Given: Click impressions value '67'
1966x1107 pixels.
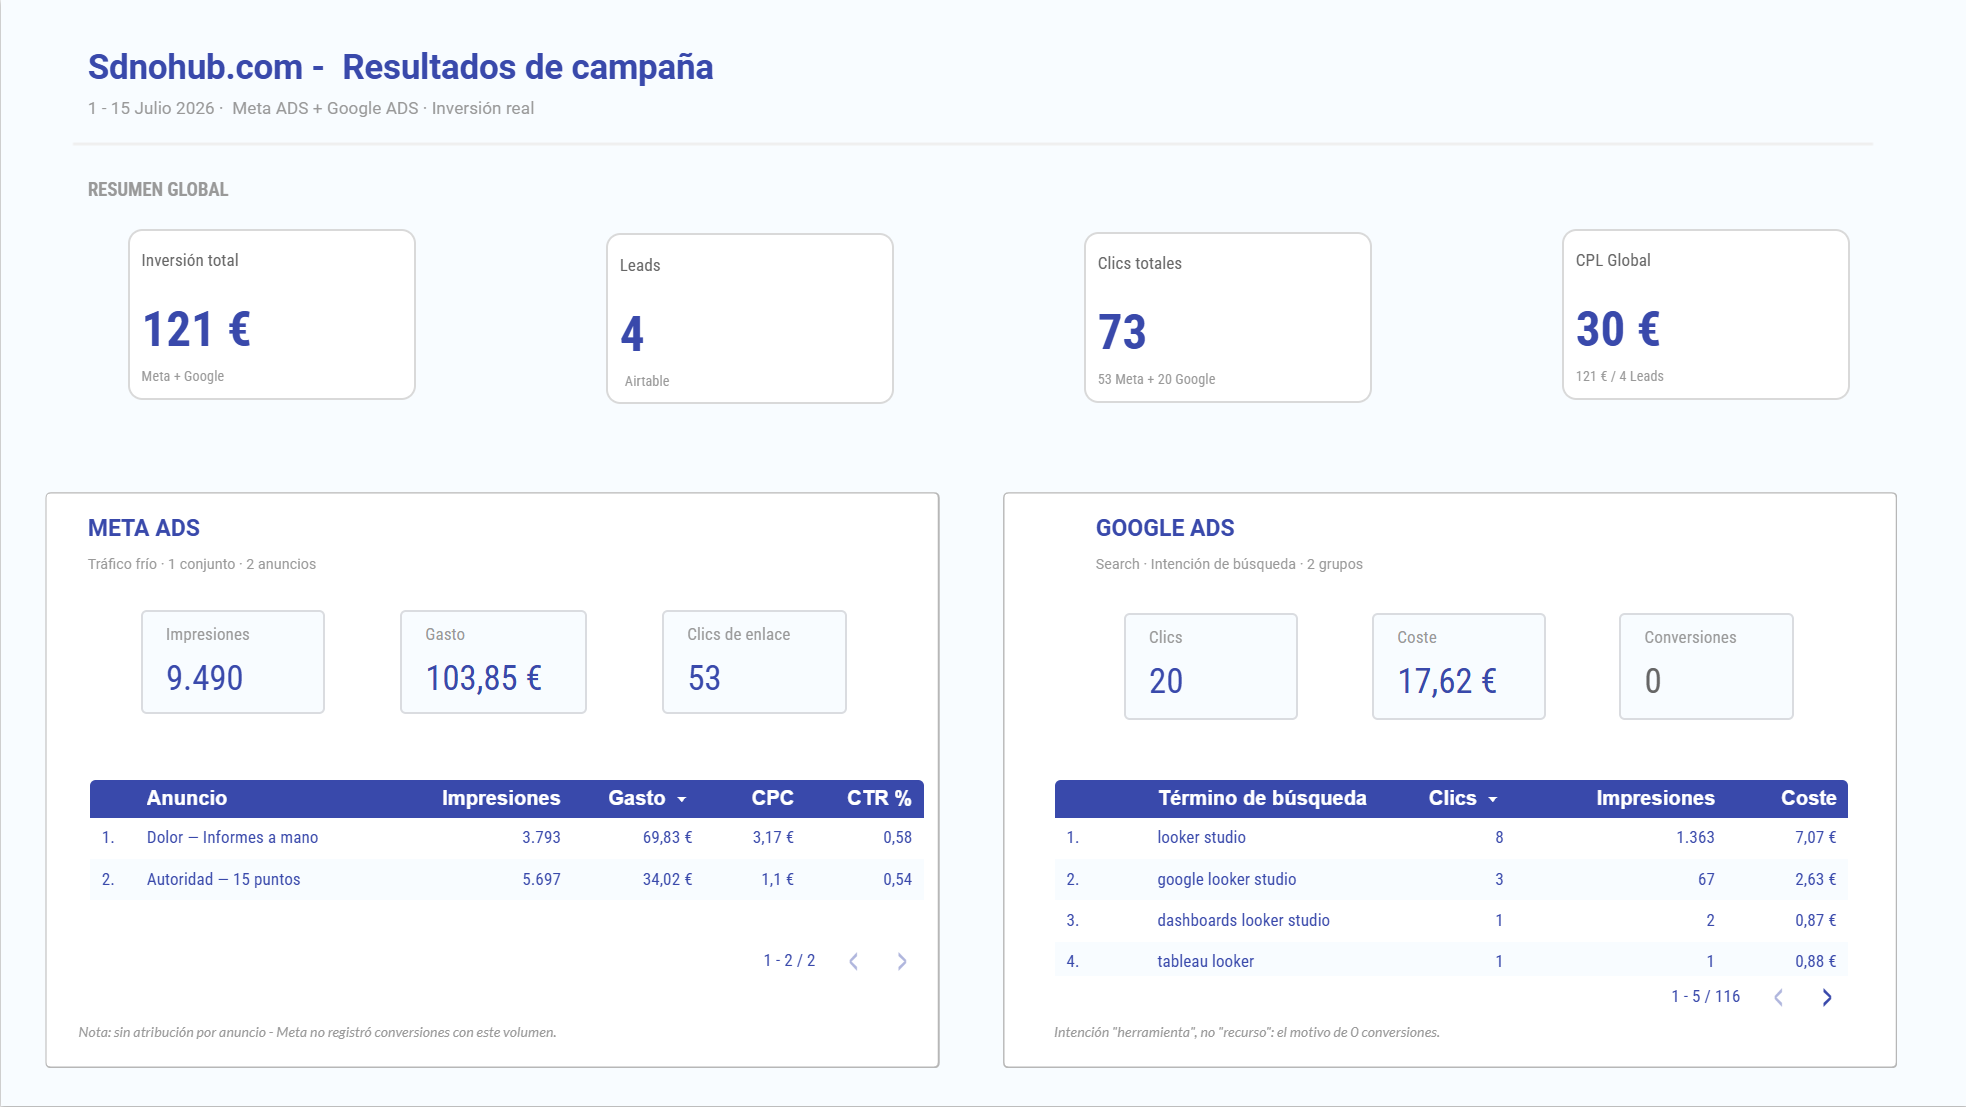Looking at the screenshot, I should click(1706, 879).
